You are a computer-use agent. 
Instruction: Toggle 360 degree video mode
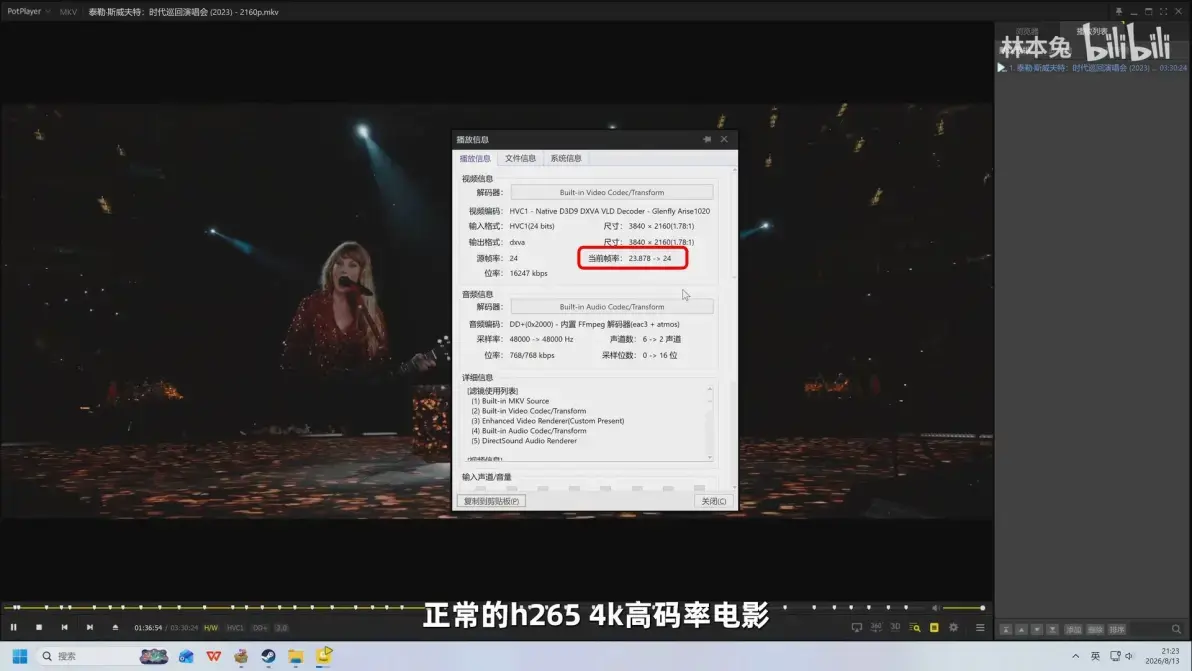(x=876, y=628)
